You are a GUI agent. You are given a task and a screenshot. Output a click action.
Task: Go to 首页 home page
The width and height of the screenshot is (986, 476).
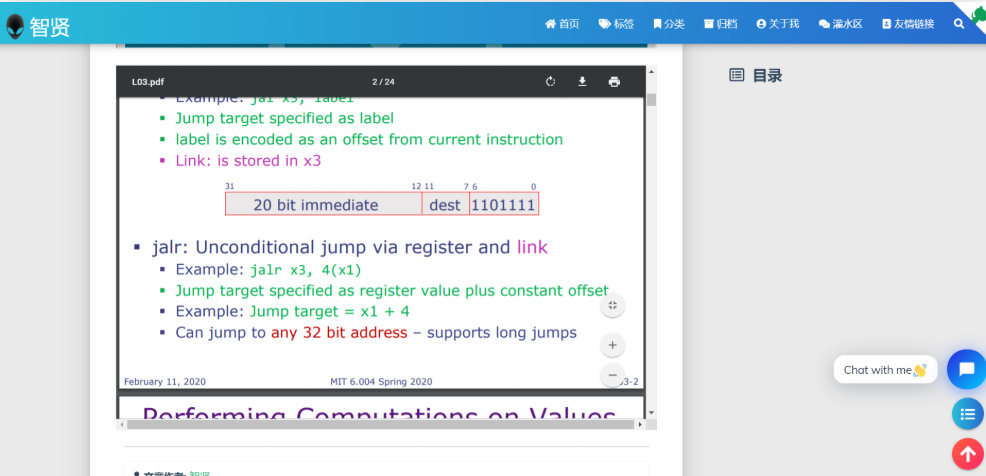(x=562, y=23)
